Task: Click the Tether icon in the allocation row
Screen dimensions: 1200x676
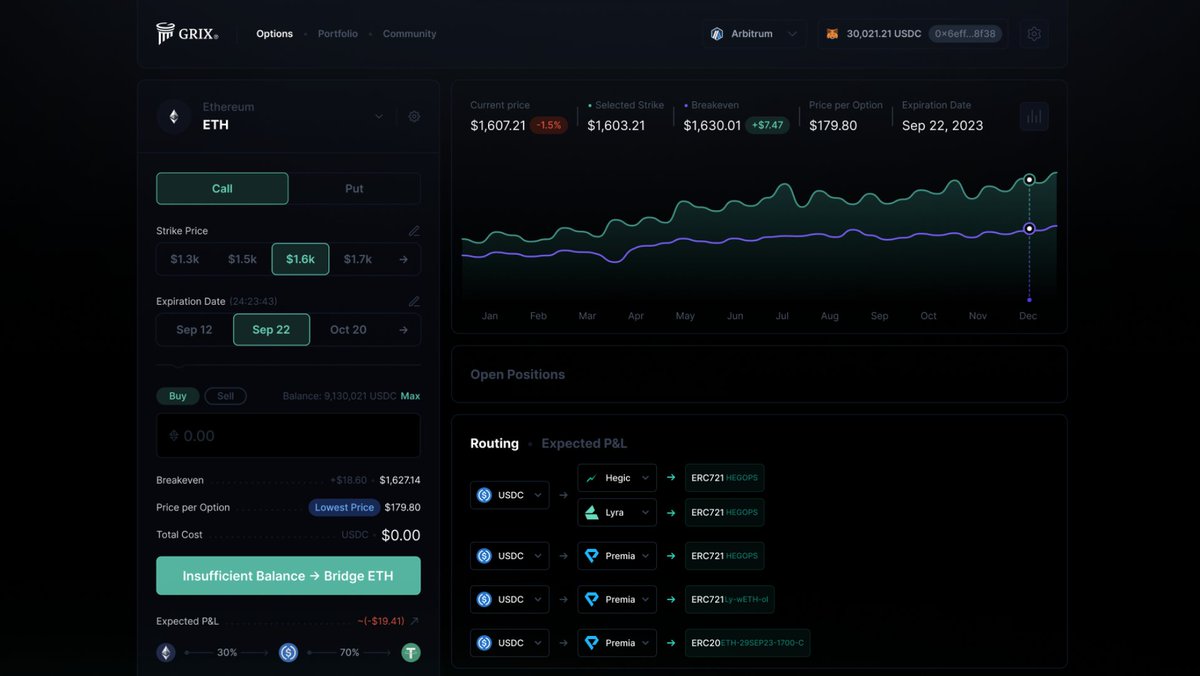Action: (411, 651)
